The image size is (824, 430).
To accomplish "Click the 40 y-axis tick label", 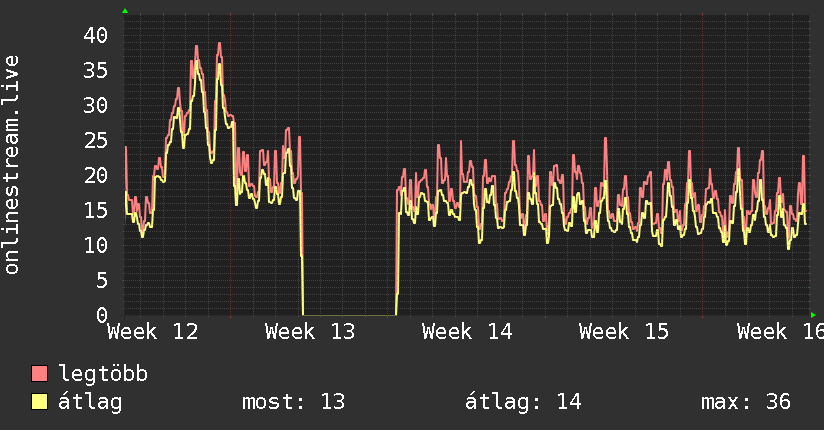I will click(x=96, y=36).
